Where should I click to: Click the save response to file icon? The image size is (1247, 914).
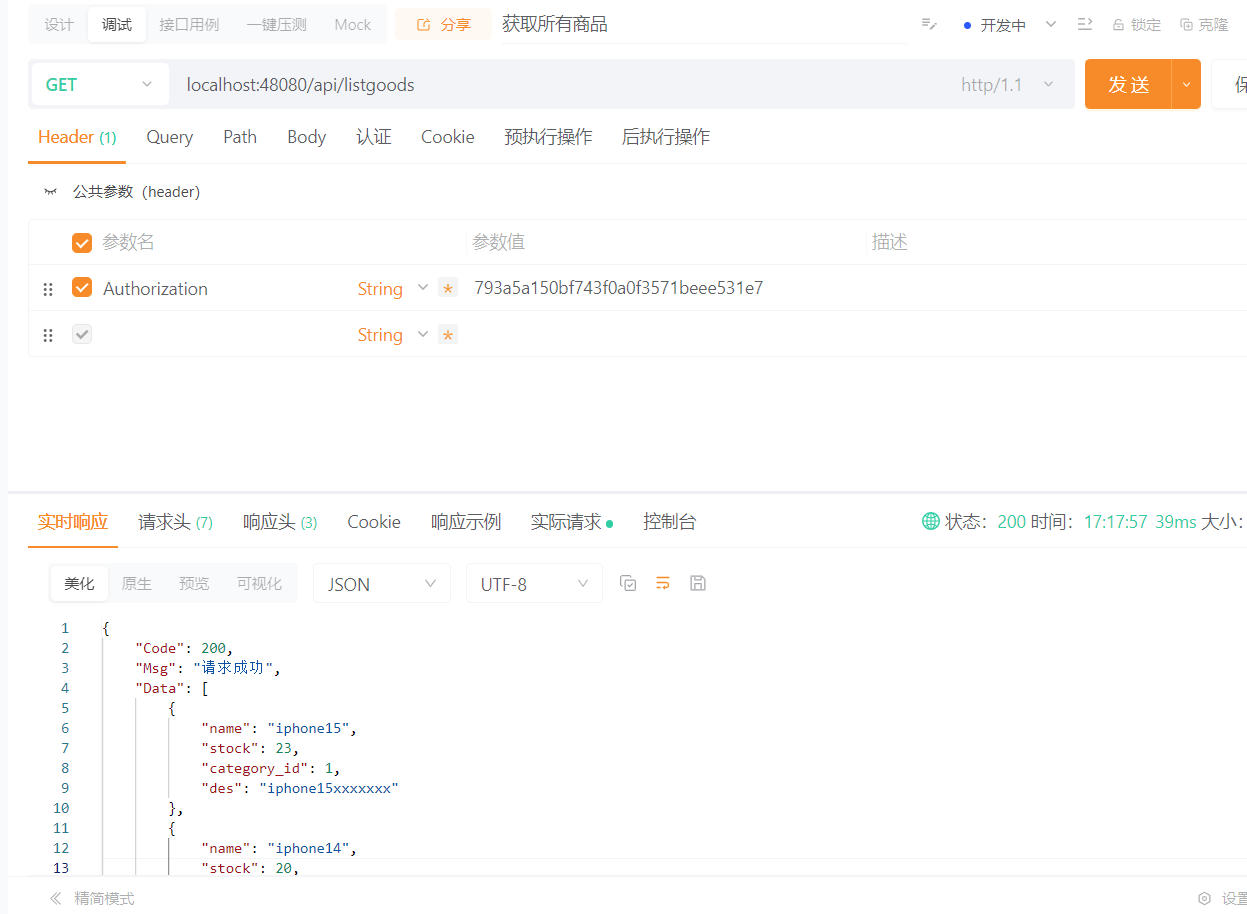tap(698, 583)
